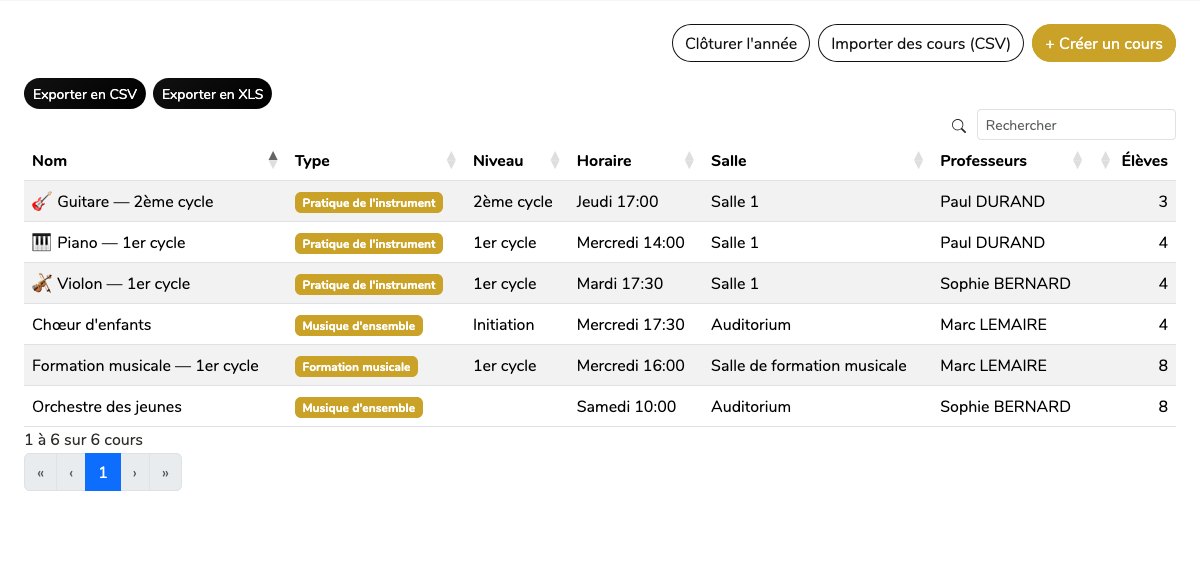Click the Clôturer l'année button
This screenshot has width=1200, height=565.
coord(740,44)
